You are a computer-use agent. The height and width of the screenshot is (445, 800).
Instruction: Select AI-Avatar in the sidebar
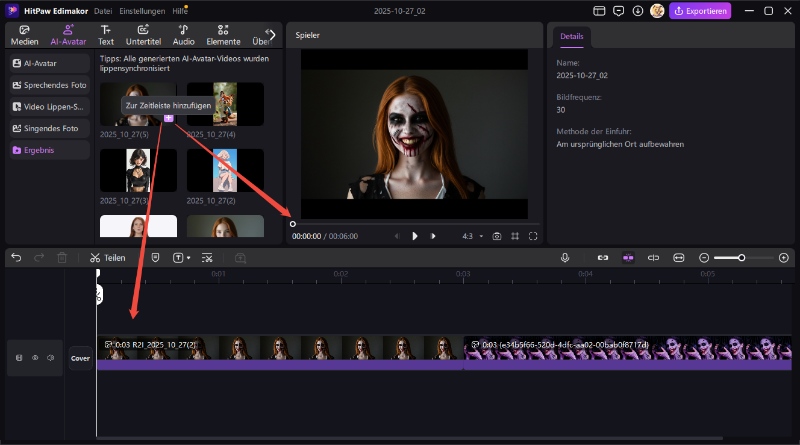click(49, 63)
